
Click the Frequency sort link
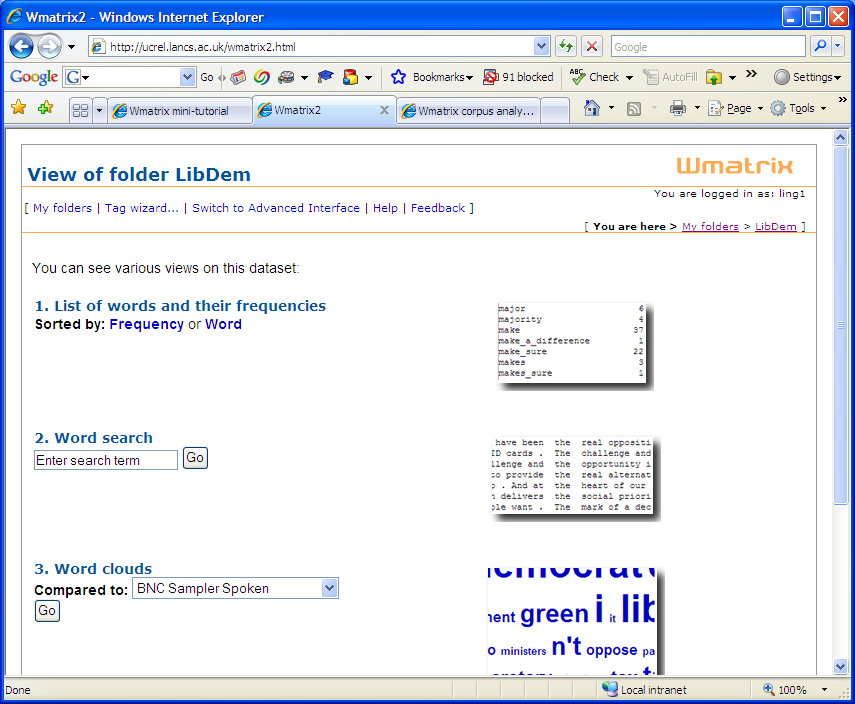coord(146,324)
